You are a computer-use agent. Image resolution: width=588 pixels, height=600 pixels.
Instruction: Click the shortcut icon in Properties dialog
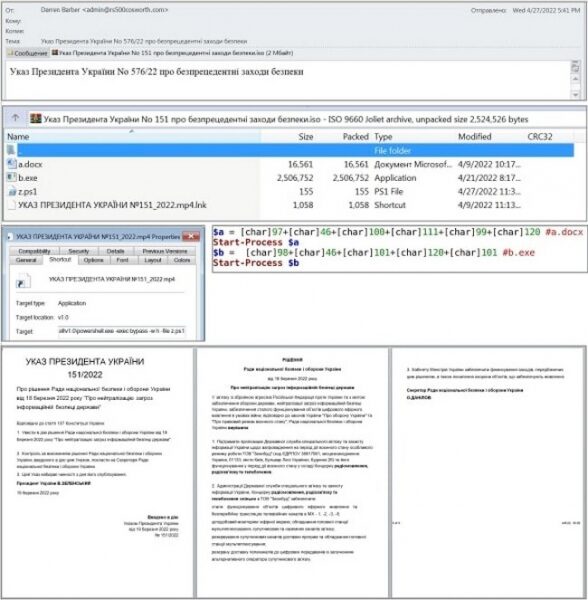pyautogui.click(x=23, y=280)
